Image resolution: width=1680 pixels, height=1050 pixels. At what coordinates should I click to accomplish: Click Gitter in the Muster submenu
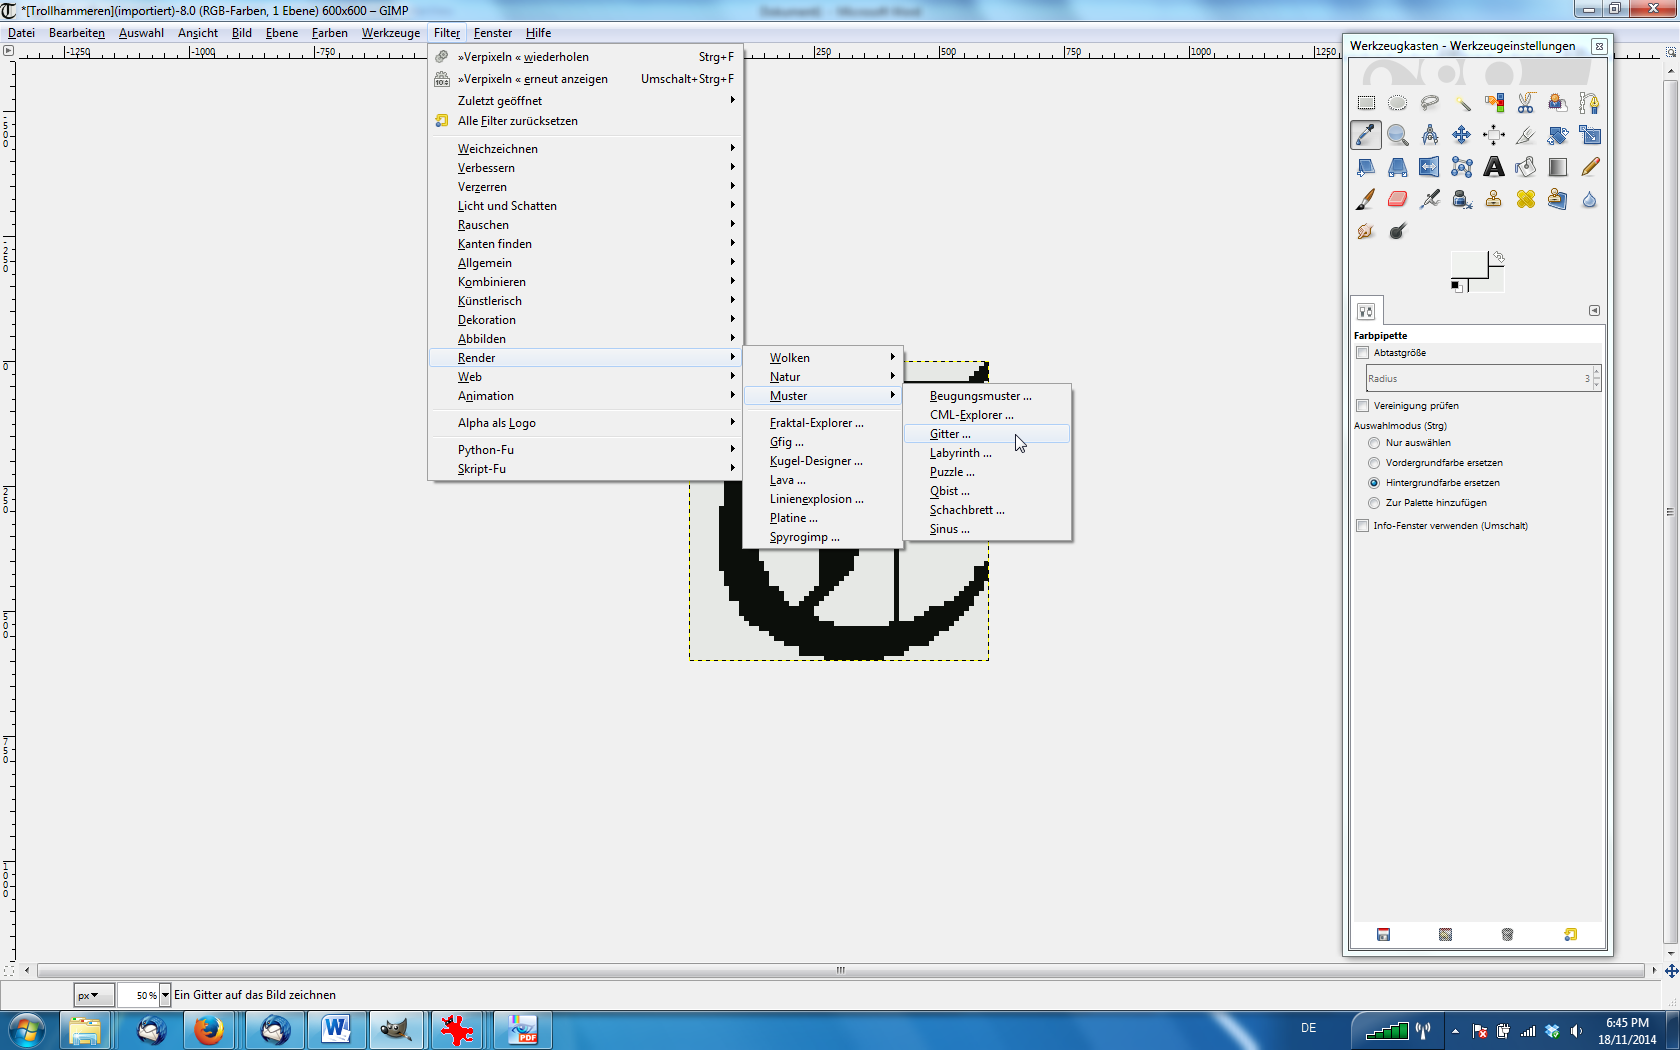[950, 434]
